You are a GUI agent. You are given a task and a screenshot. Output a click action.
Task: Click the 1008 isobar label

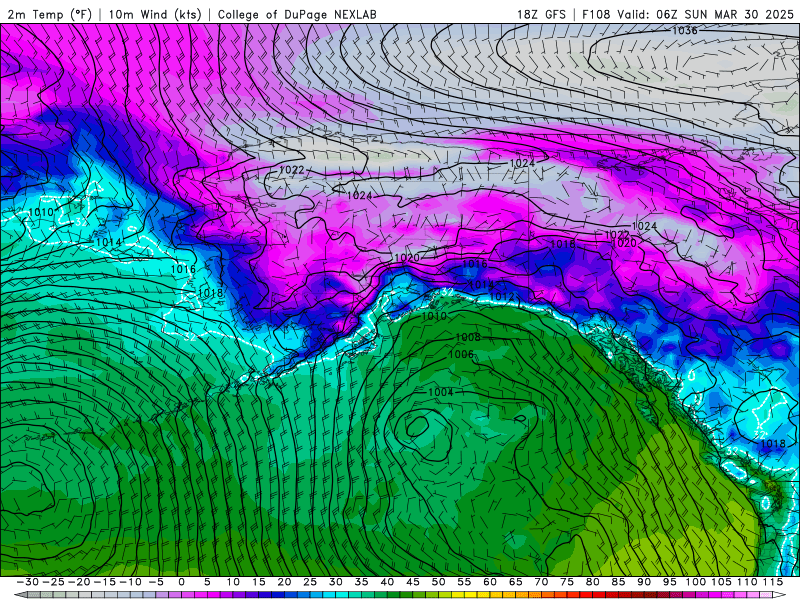click(x=468, y=337)
